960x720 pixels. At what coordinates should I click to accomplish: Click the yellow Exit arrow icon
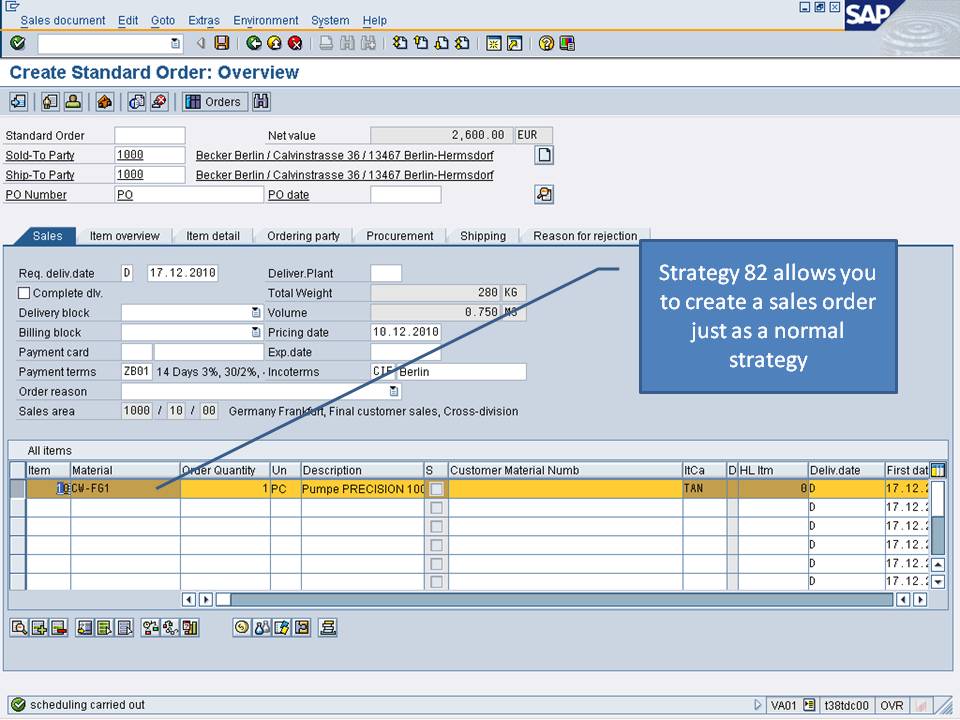(x=274, y=43)
